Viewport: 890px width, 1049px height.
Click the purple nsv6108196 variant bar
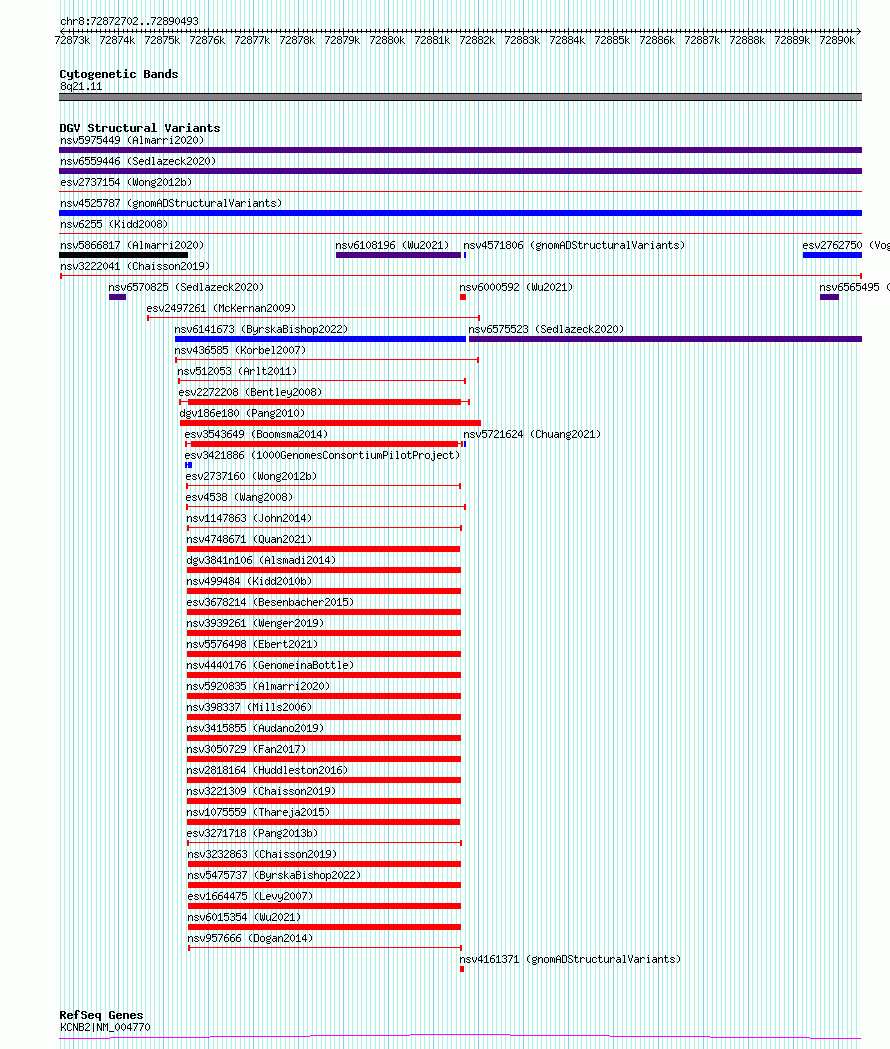tap(398, 255)
